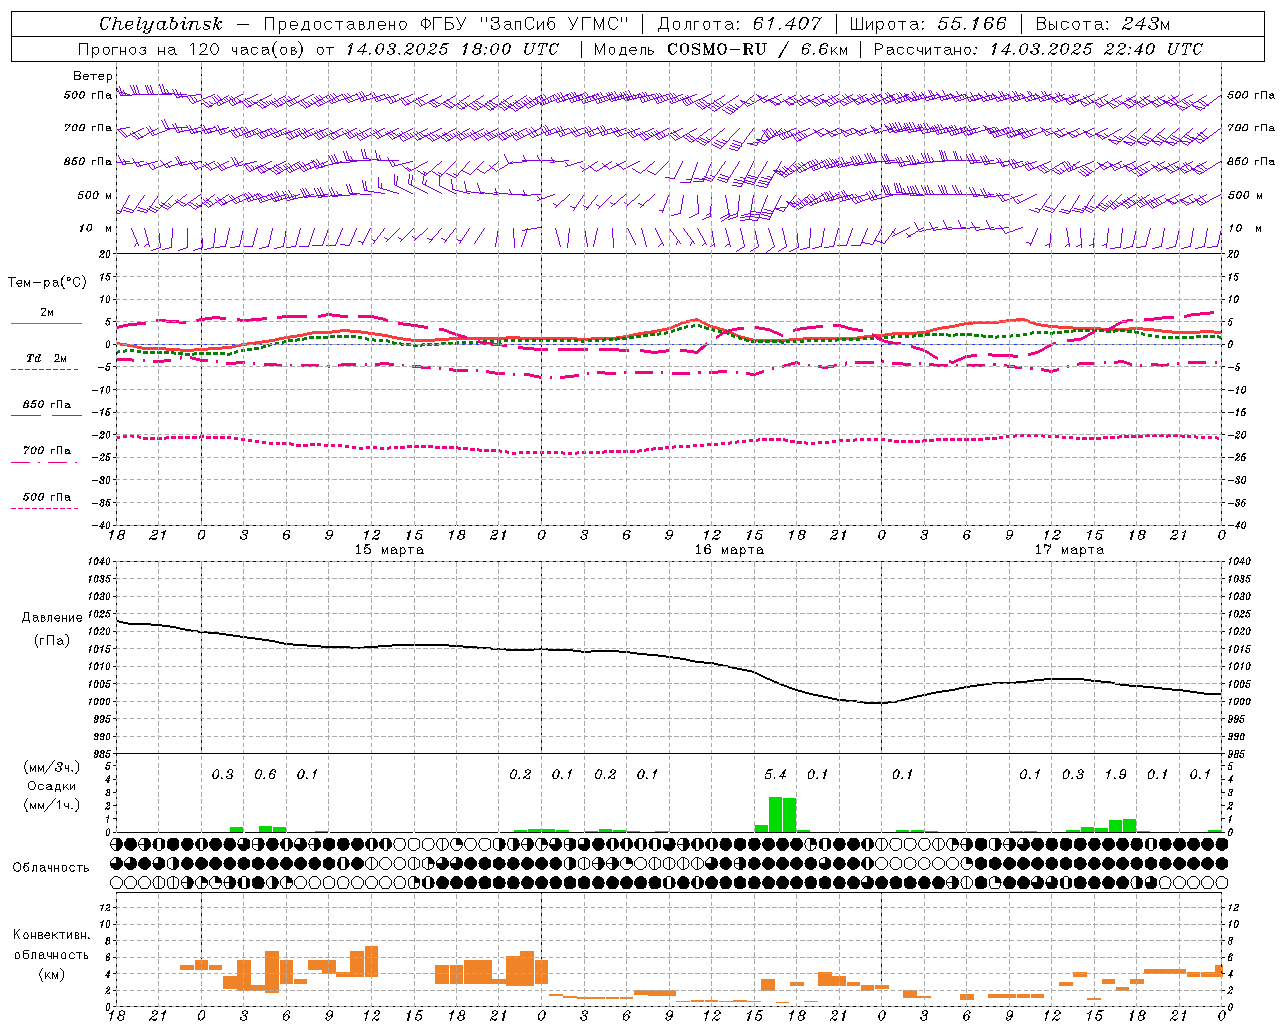Image resolution: width=1280 pixels, height=1024 pixels.
Task: Click the Chelyabinsk station title
Action: [160, 24]
